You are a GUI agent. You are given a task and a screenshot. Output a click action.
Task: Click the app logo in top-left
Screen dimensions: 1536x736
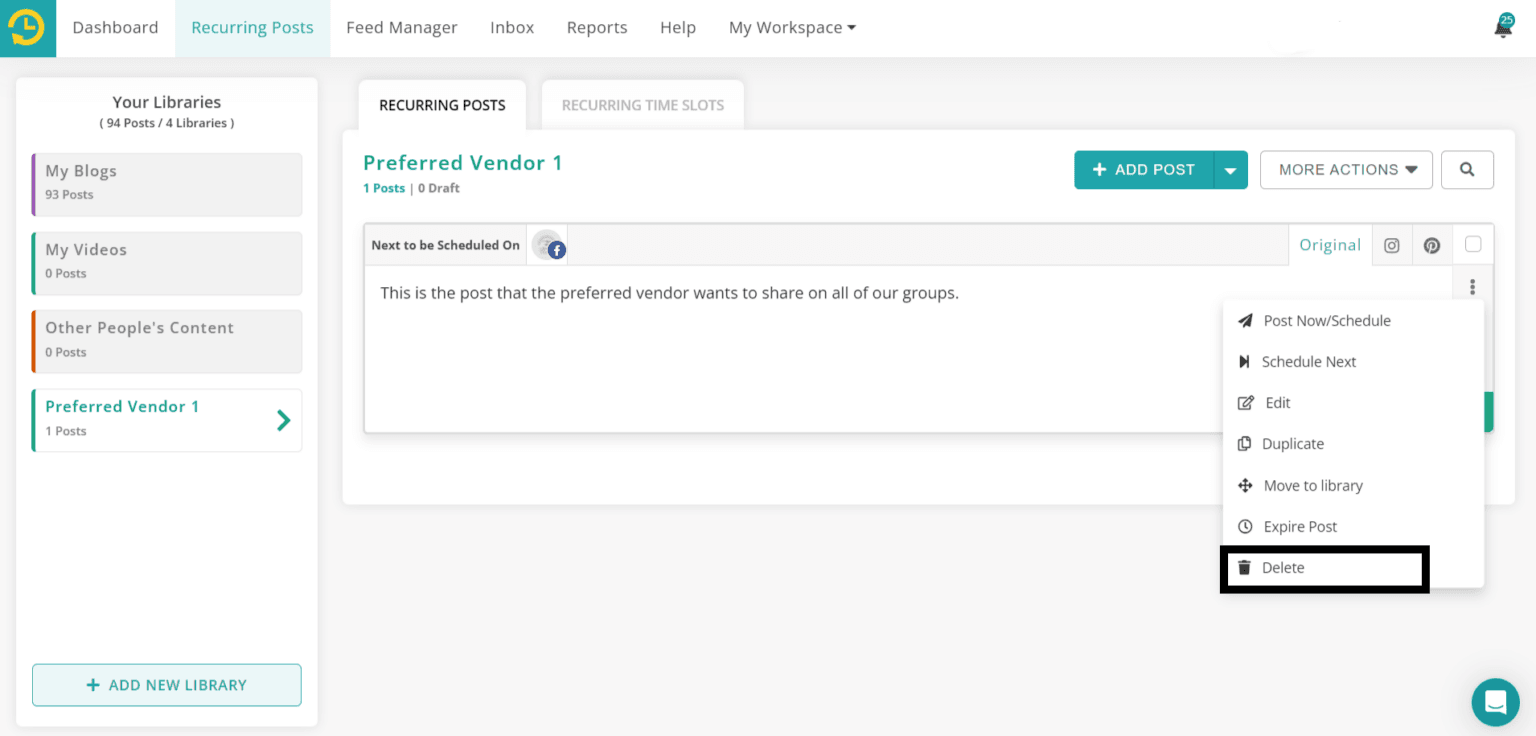27,28
